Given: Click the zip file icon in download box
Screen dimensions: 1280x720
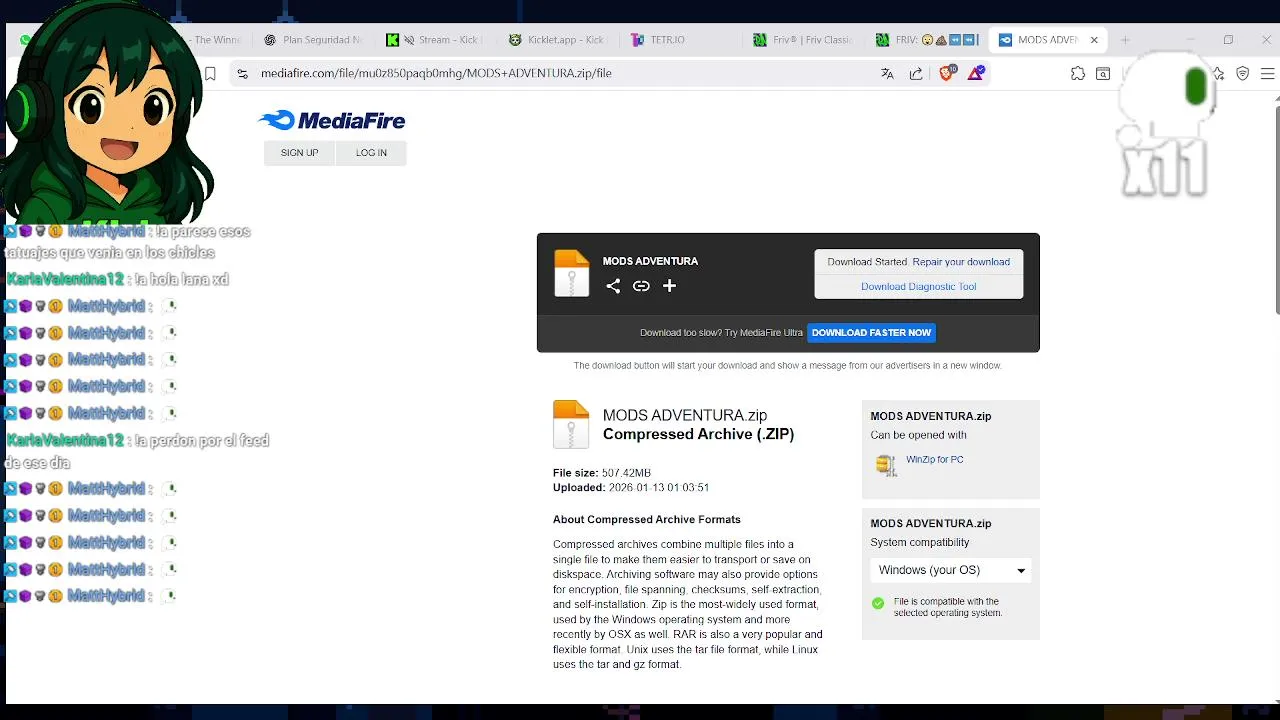Looking at the screenshot, I should [571, 273].
